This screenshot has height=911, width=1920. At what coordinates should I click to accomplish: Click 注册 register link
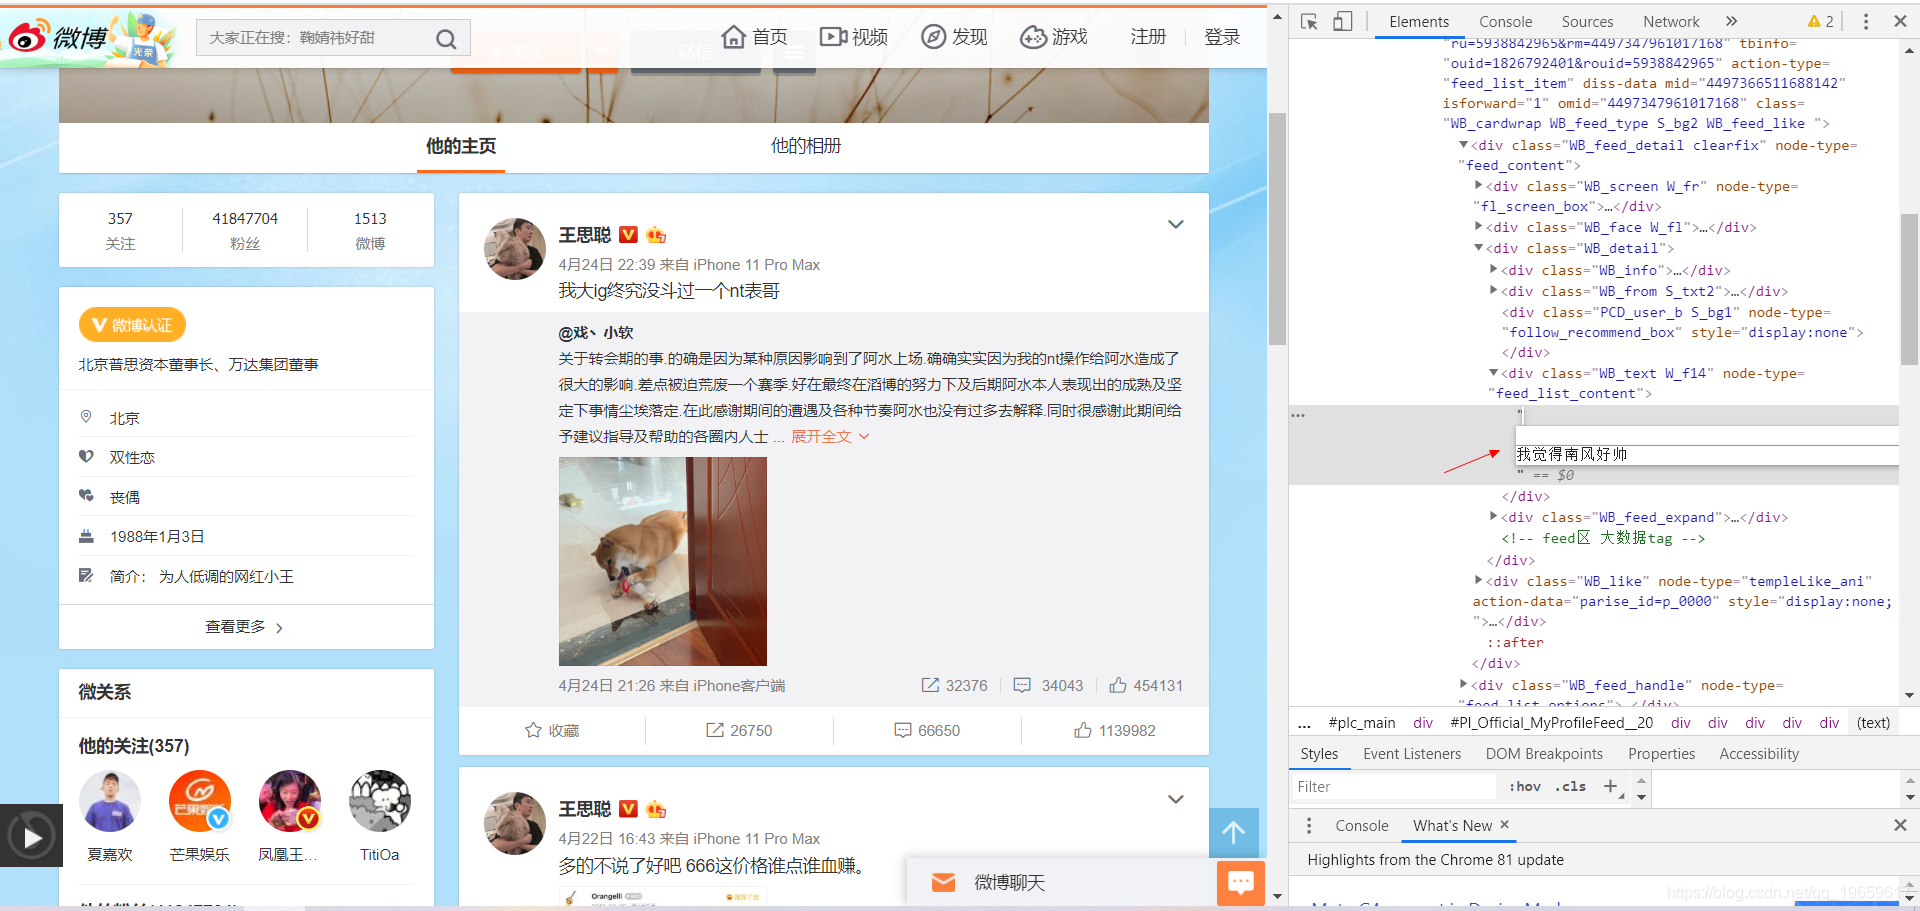click(x=1148, y=37)
